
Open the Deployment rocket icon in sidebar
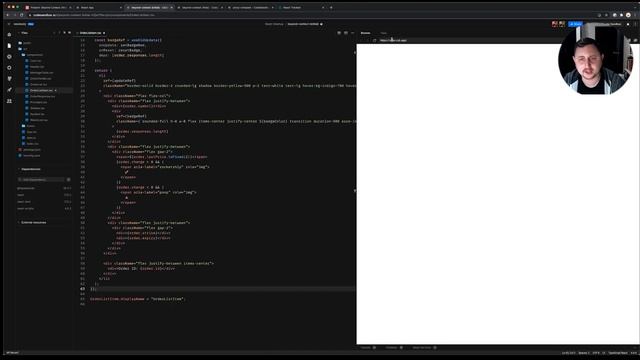pos(9,90)
